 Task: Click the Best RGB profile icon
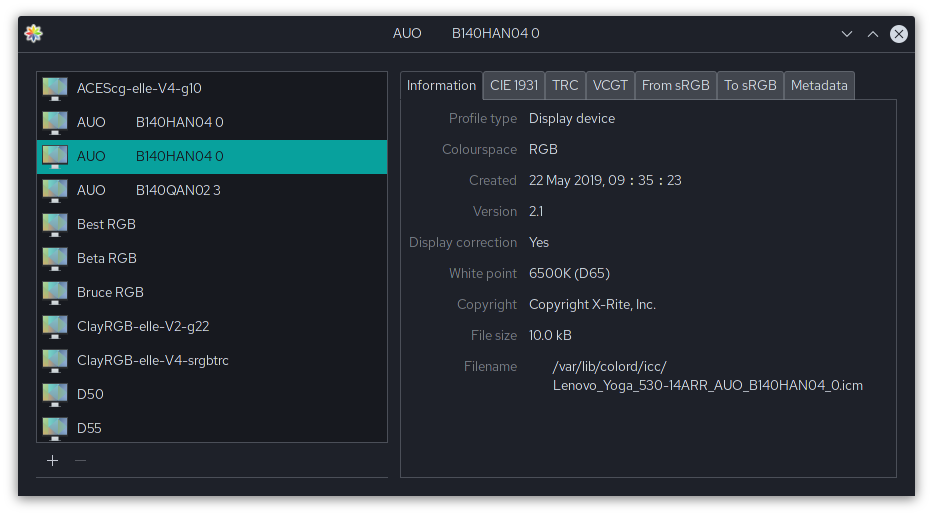pos(55,224)
